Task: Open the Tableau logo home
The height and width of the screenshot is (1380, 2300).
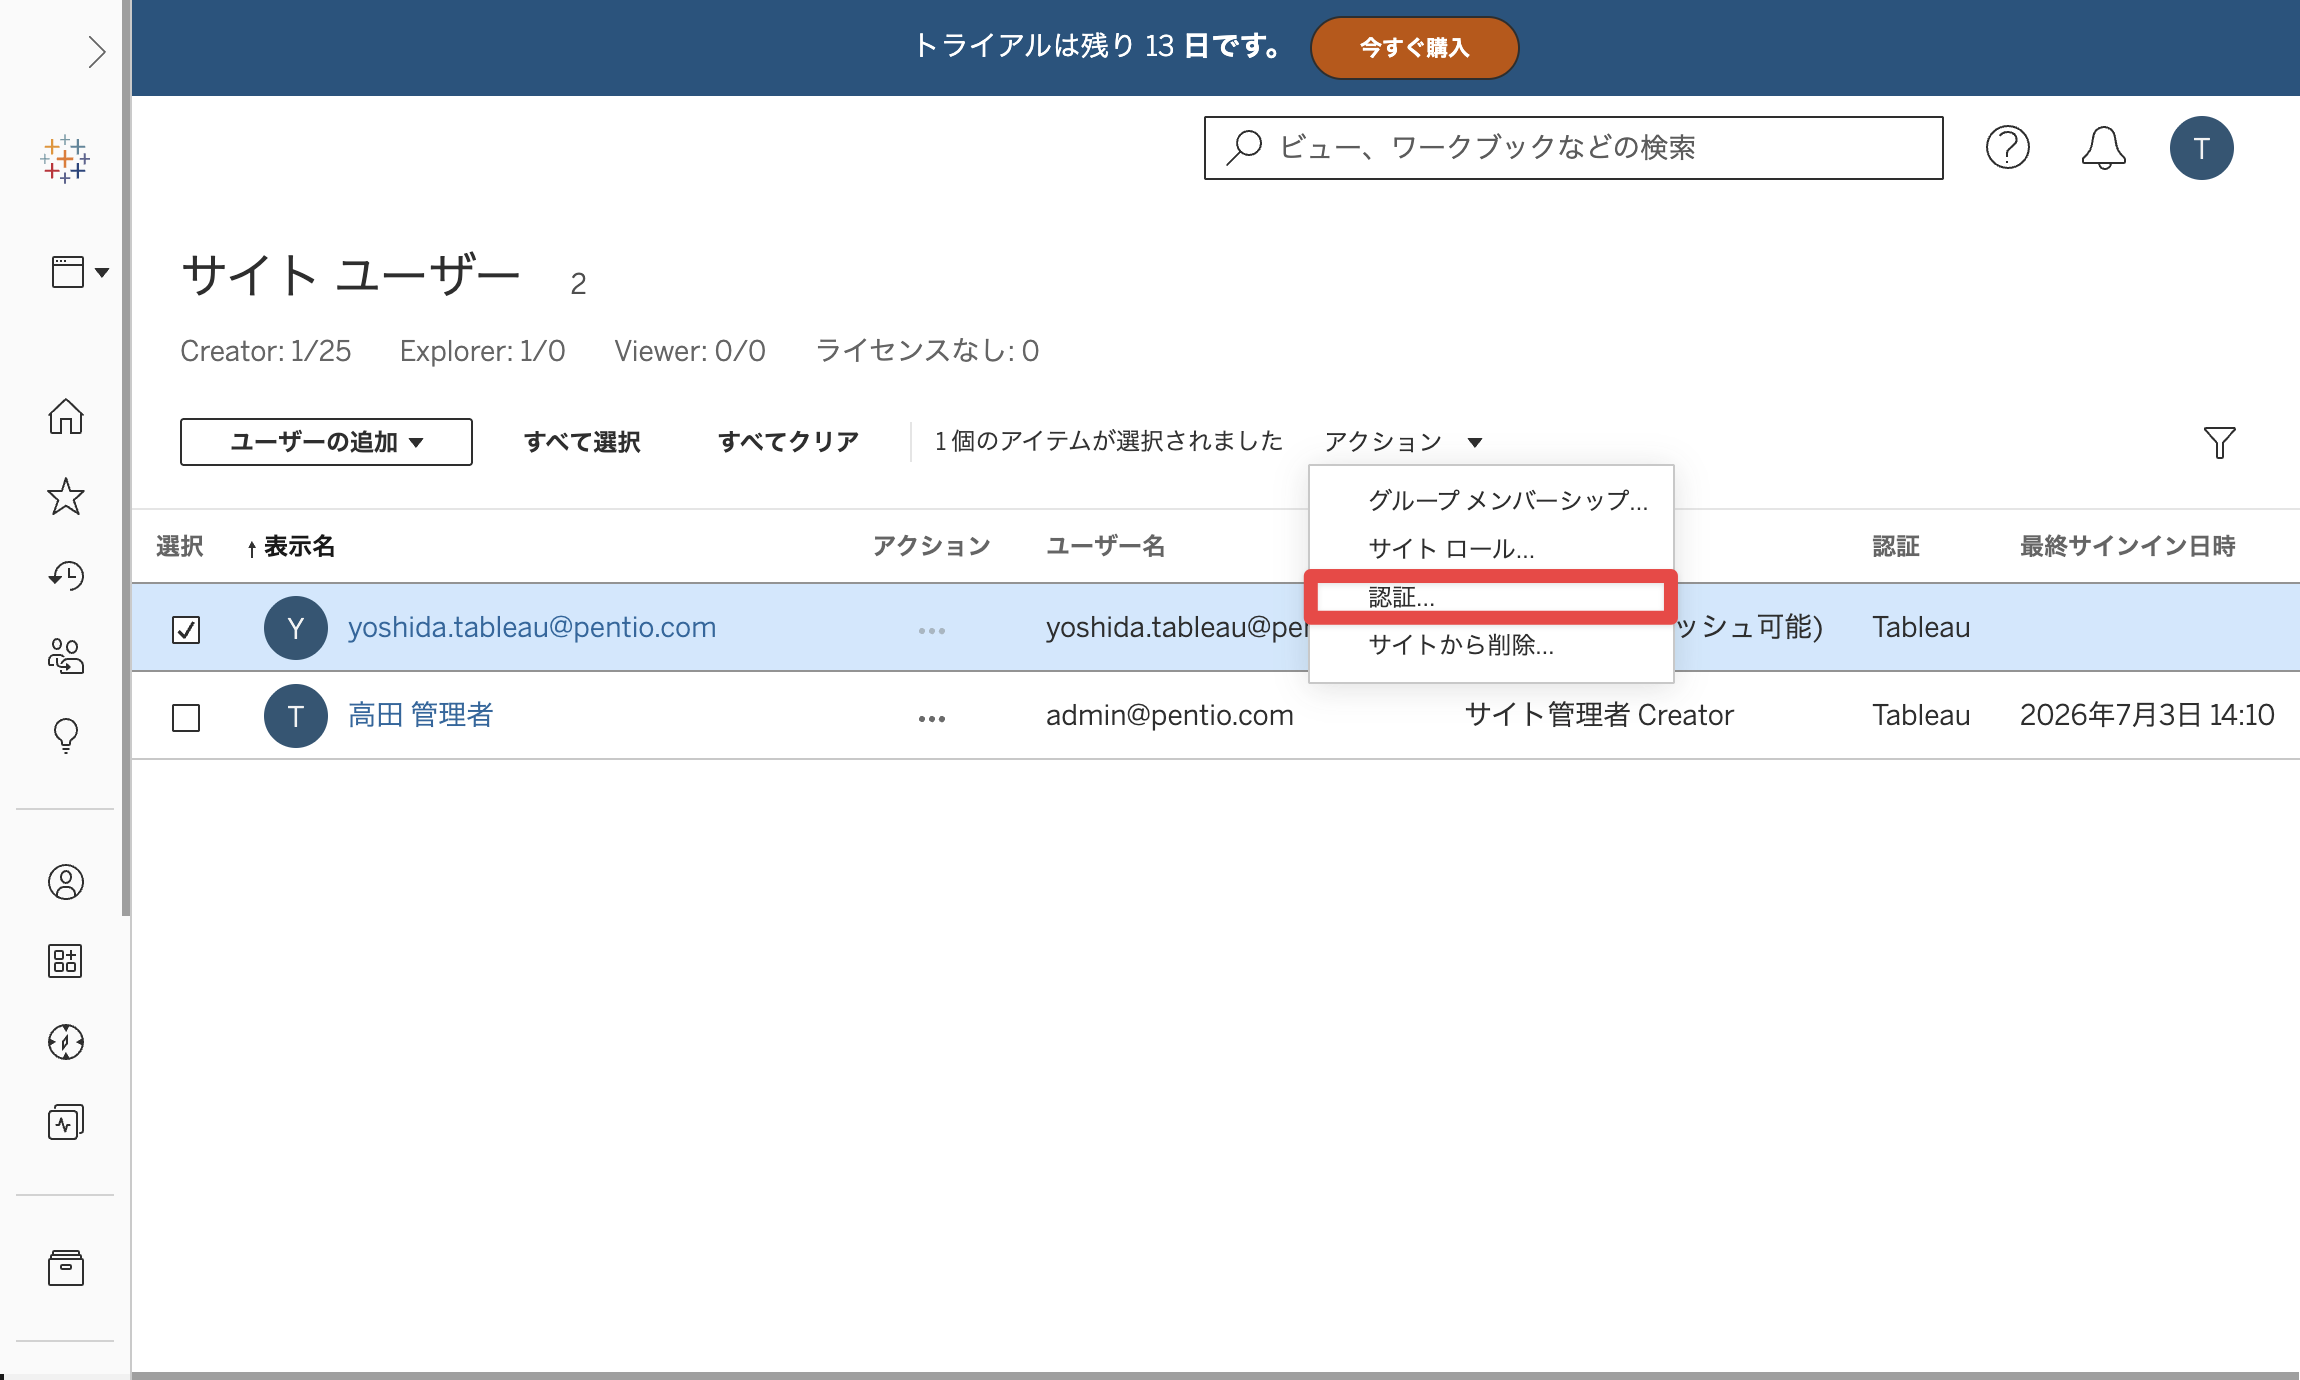Action: click(66, 160)
